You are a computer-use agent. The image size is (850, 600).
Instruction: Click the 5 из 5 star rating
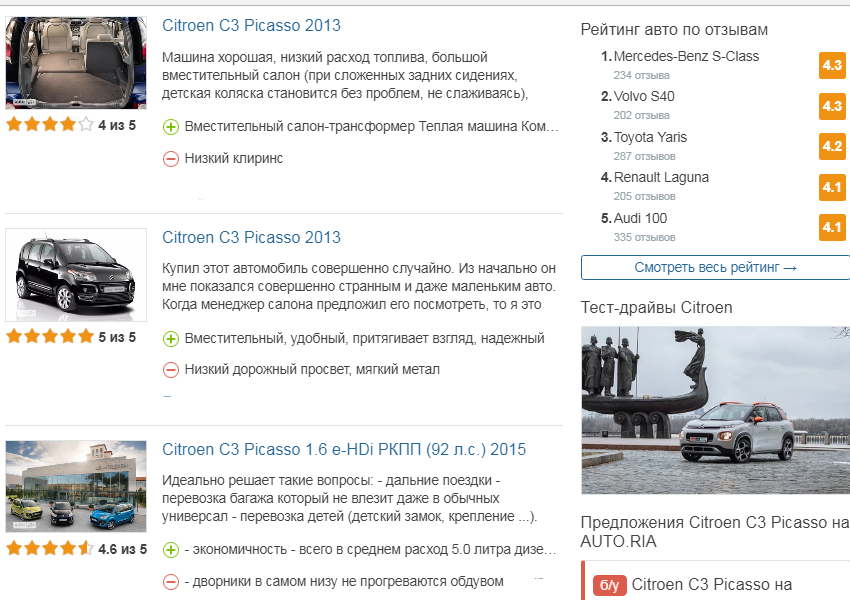pyautogui.click(x=71, y=337)
